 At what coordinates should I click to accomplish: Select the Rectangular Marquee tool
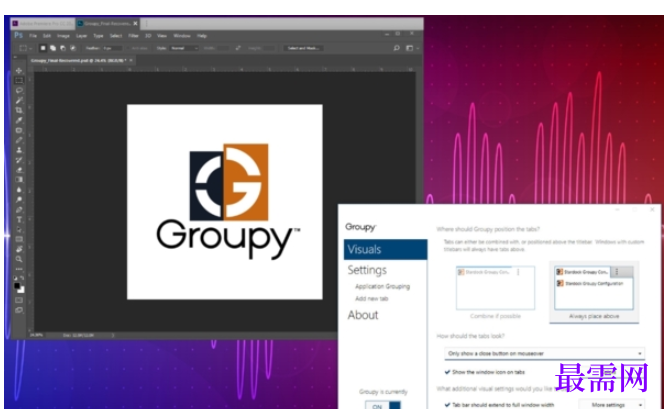tap(19, 80)
